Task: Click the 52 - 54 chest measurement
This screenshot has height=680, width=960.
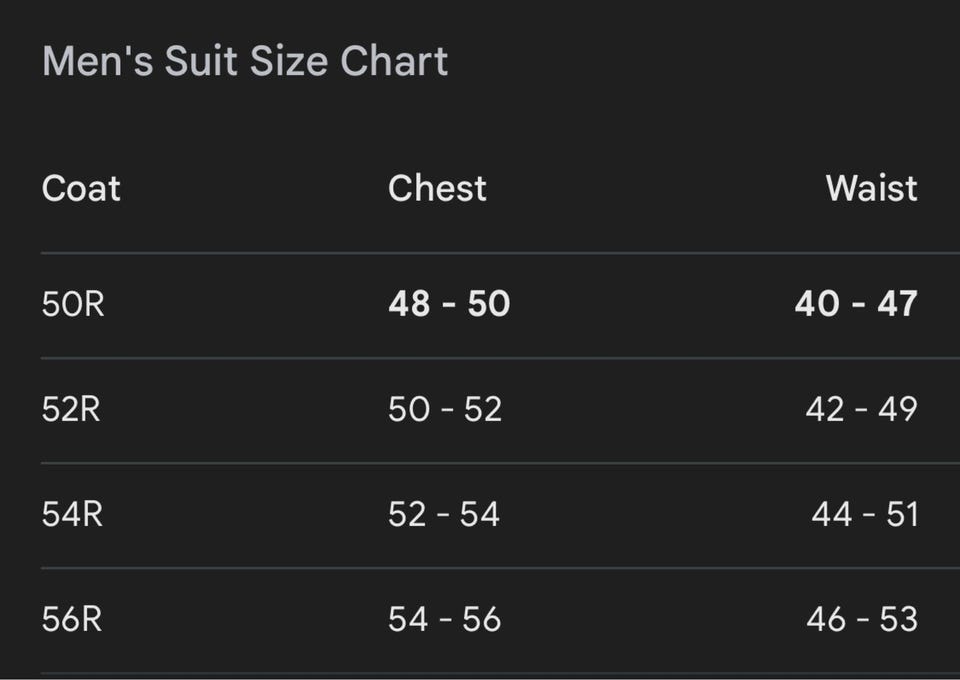Action: pyautogui.click(x=444, y=514)
